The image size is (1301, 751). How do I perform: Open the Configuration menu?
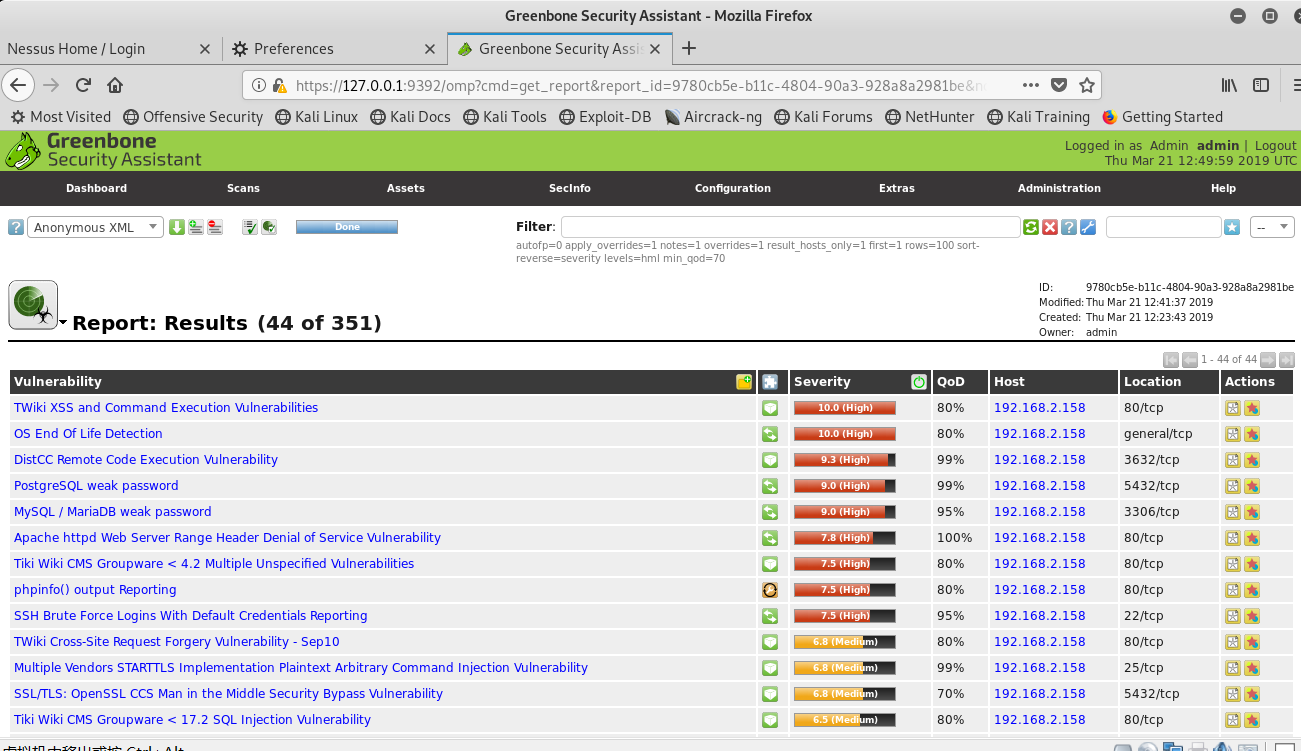733,188
